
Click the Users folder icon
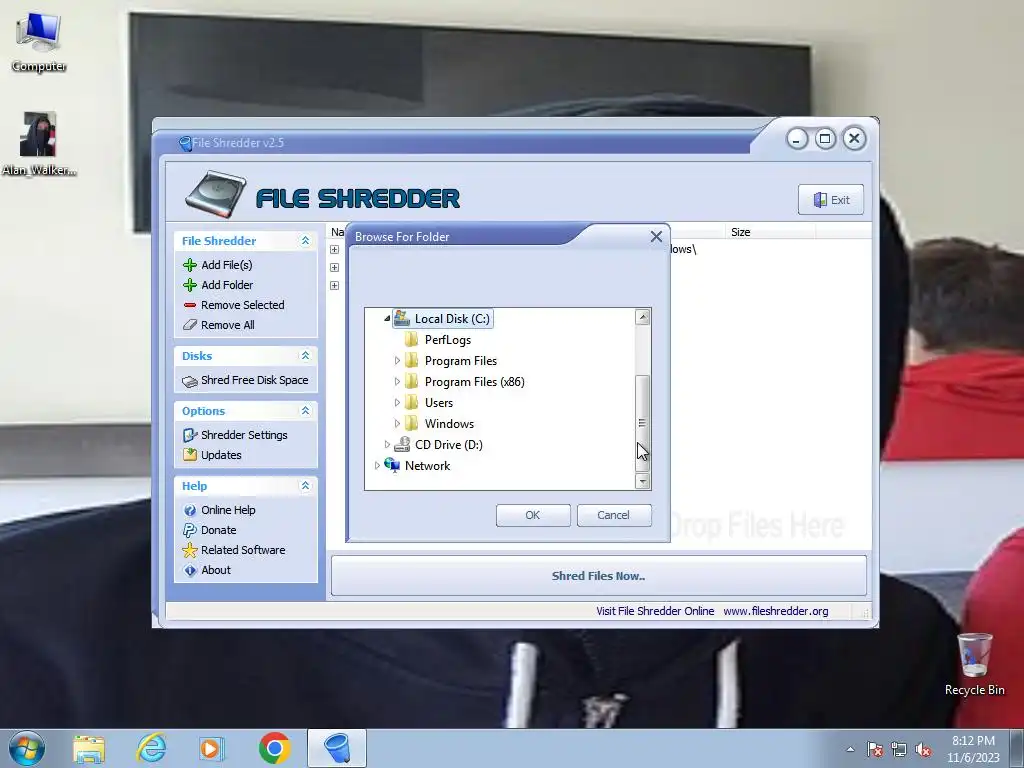[411, 402]
